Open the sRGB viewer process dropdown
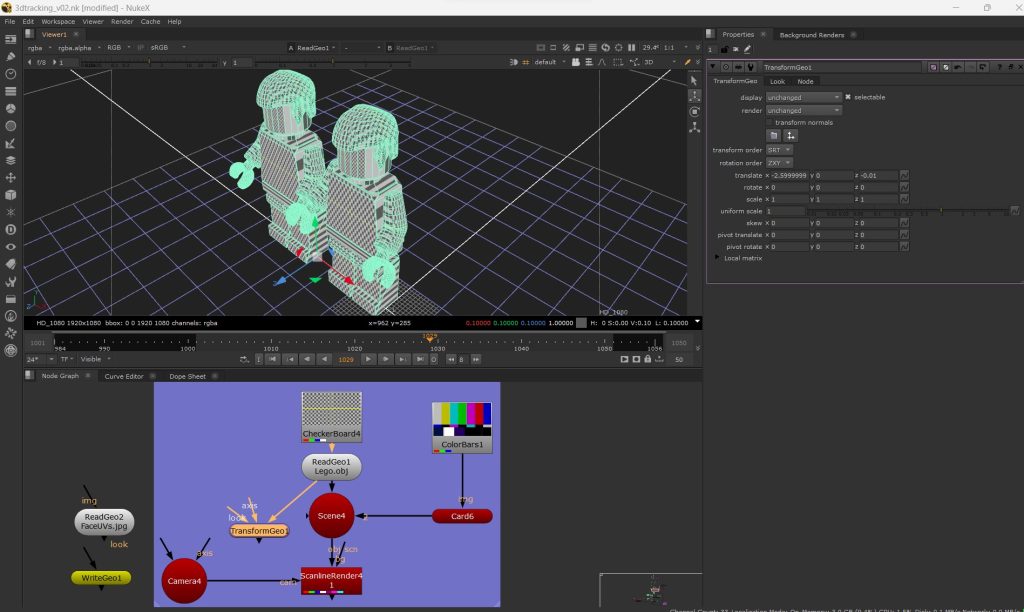The width and height of the screenshot is (1024, 612). [168, 48]
